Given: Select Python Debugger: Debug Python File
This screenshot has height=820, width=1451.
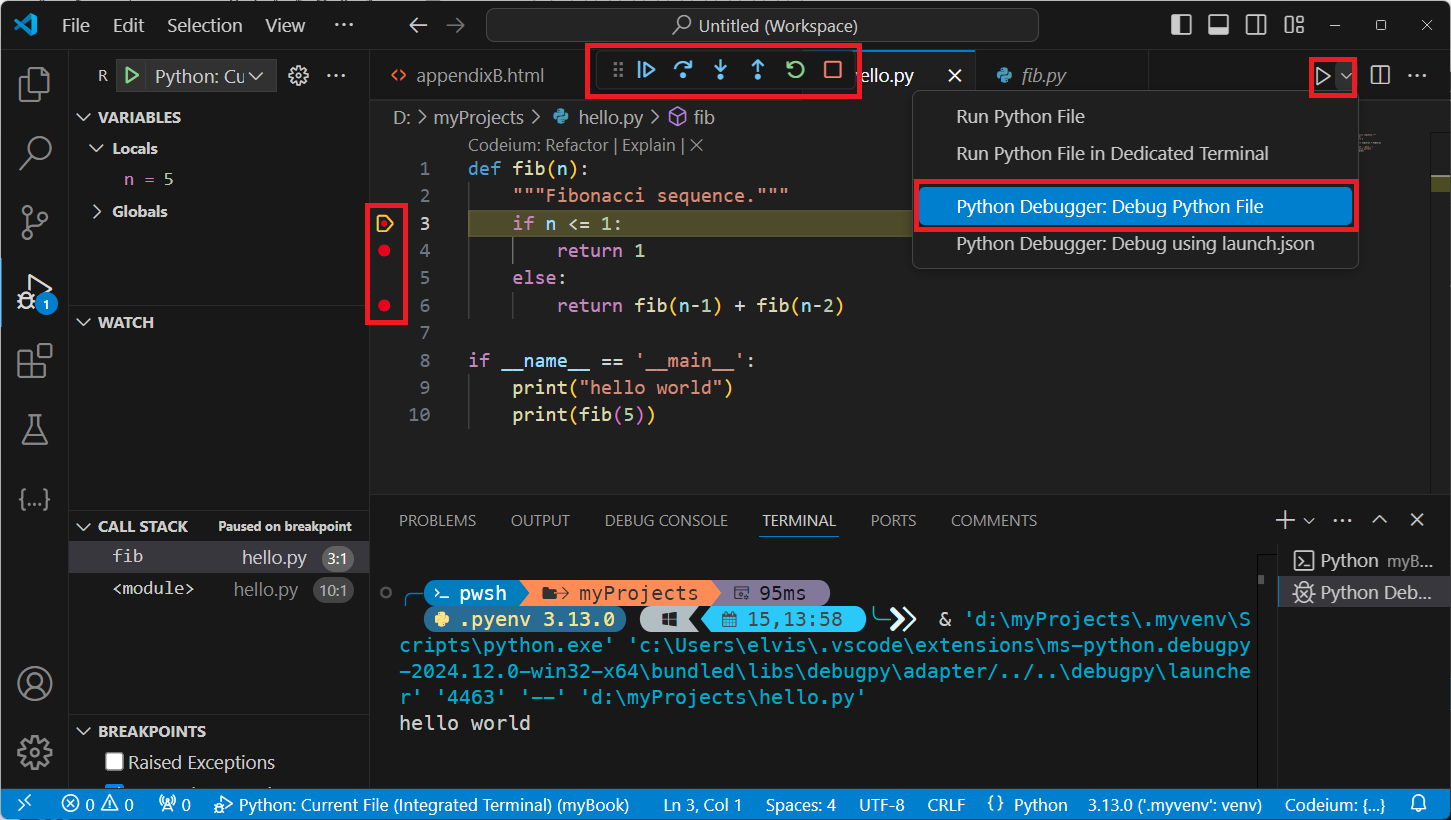Looking at the screenshot, I should [x=1109, y=207].
